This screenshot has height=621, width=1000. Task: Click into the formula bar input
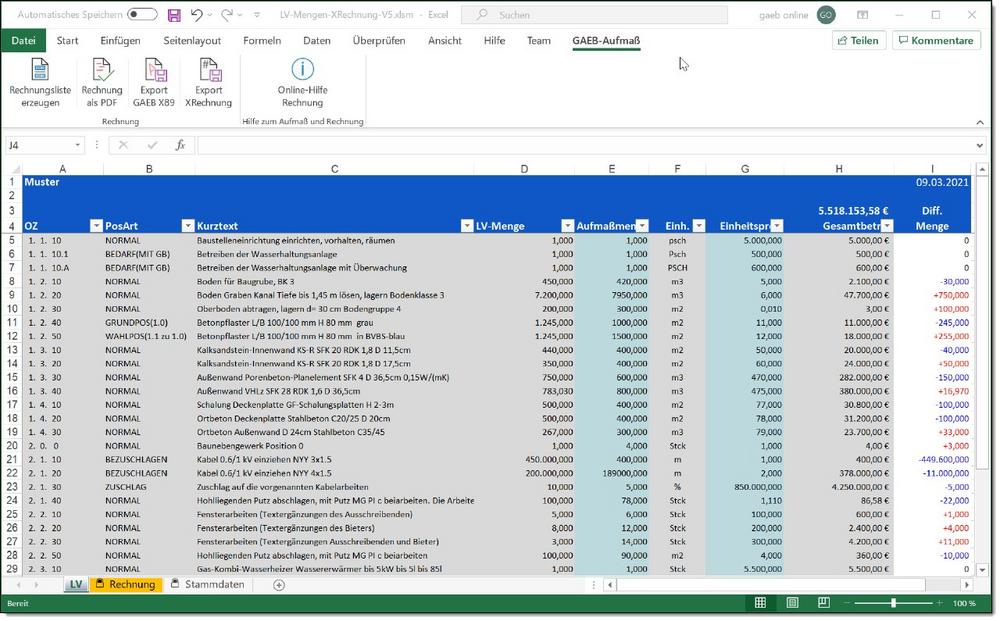tap(585, 145)
